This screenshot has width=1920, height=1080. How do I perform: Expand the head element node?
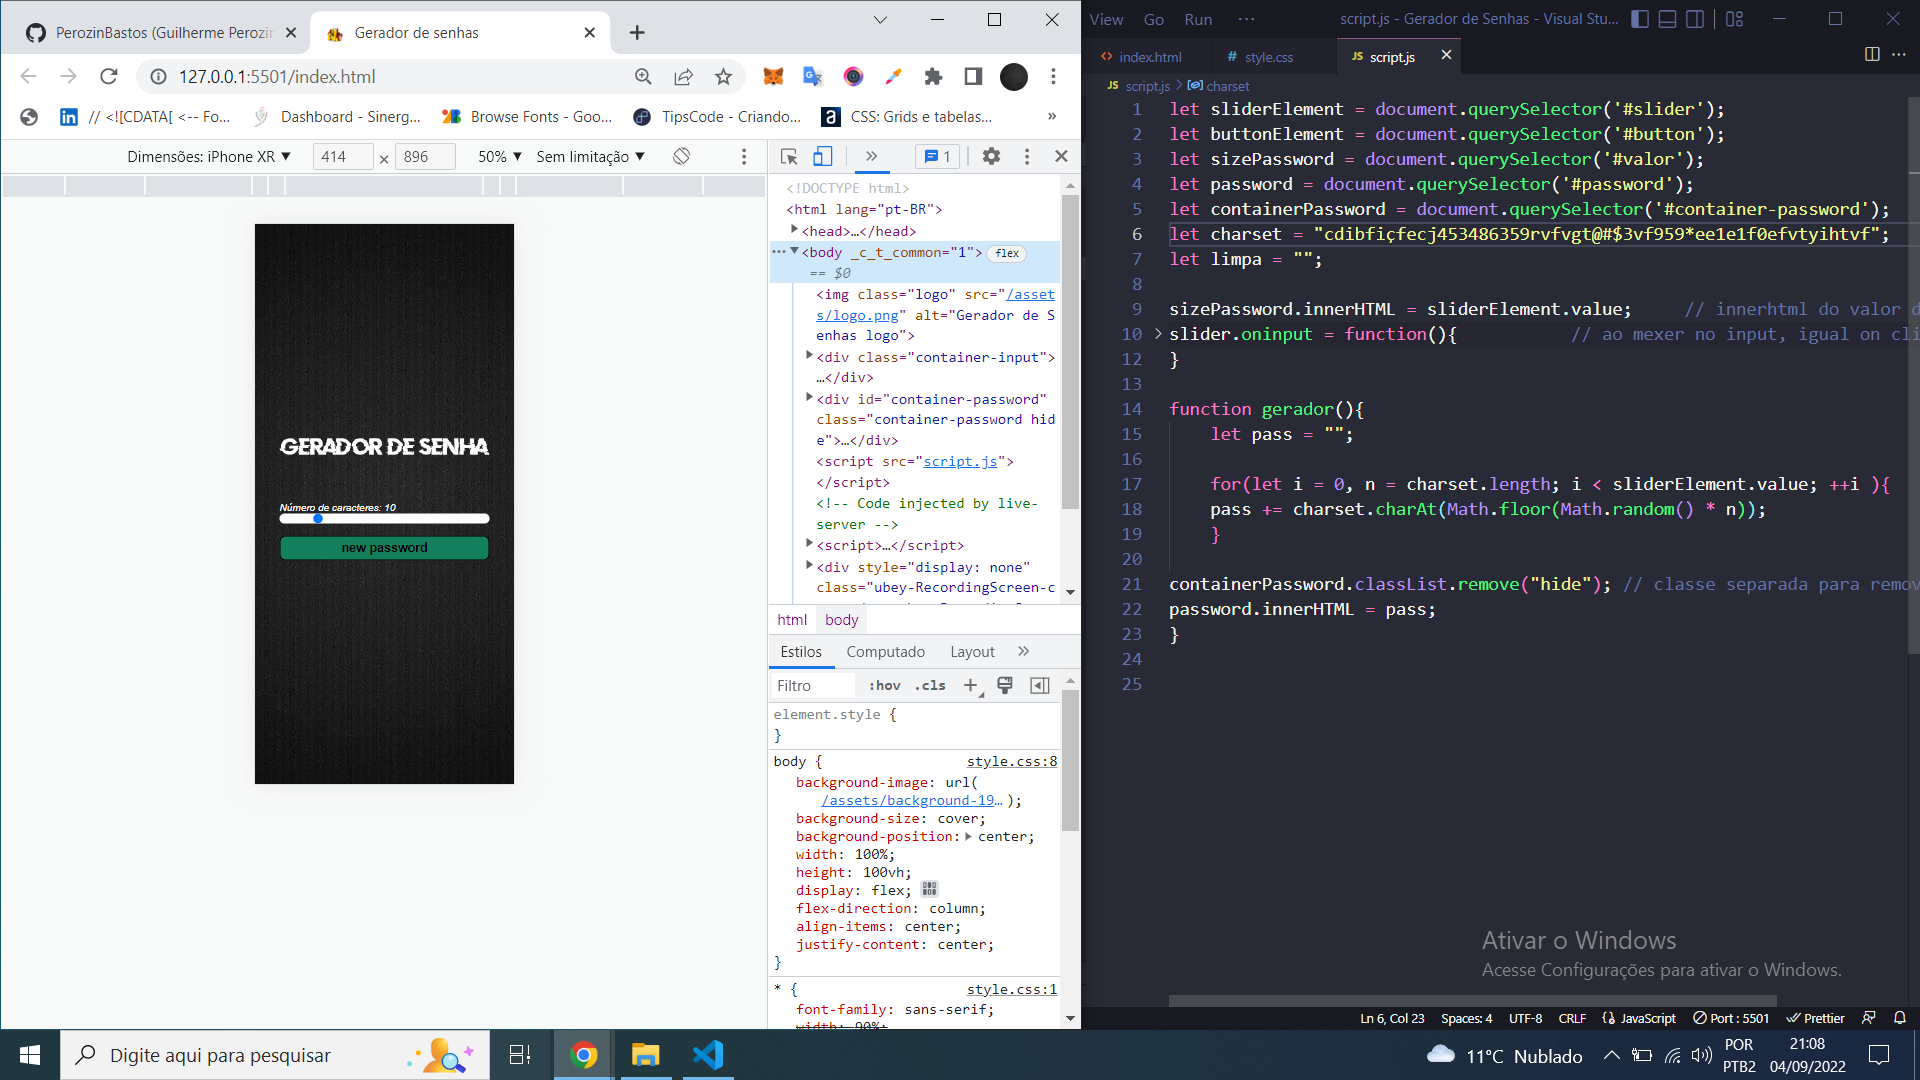(795, 230)
